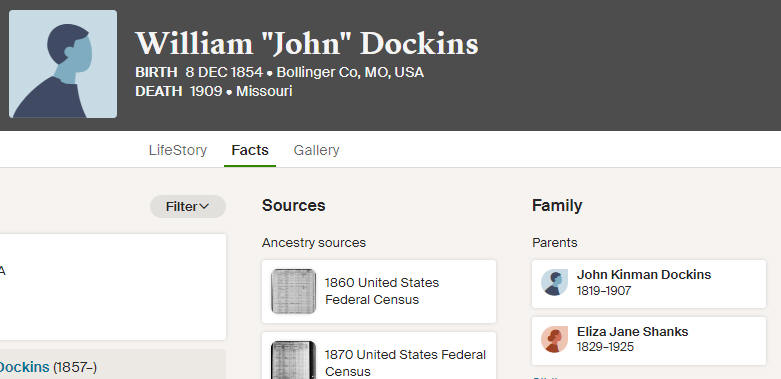
Task: Open the Gallery tab
Action: [x=316, y=150]
